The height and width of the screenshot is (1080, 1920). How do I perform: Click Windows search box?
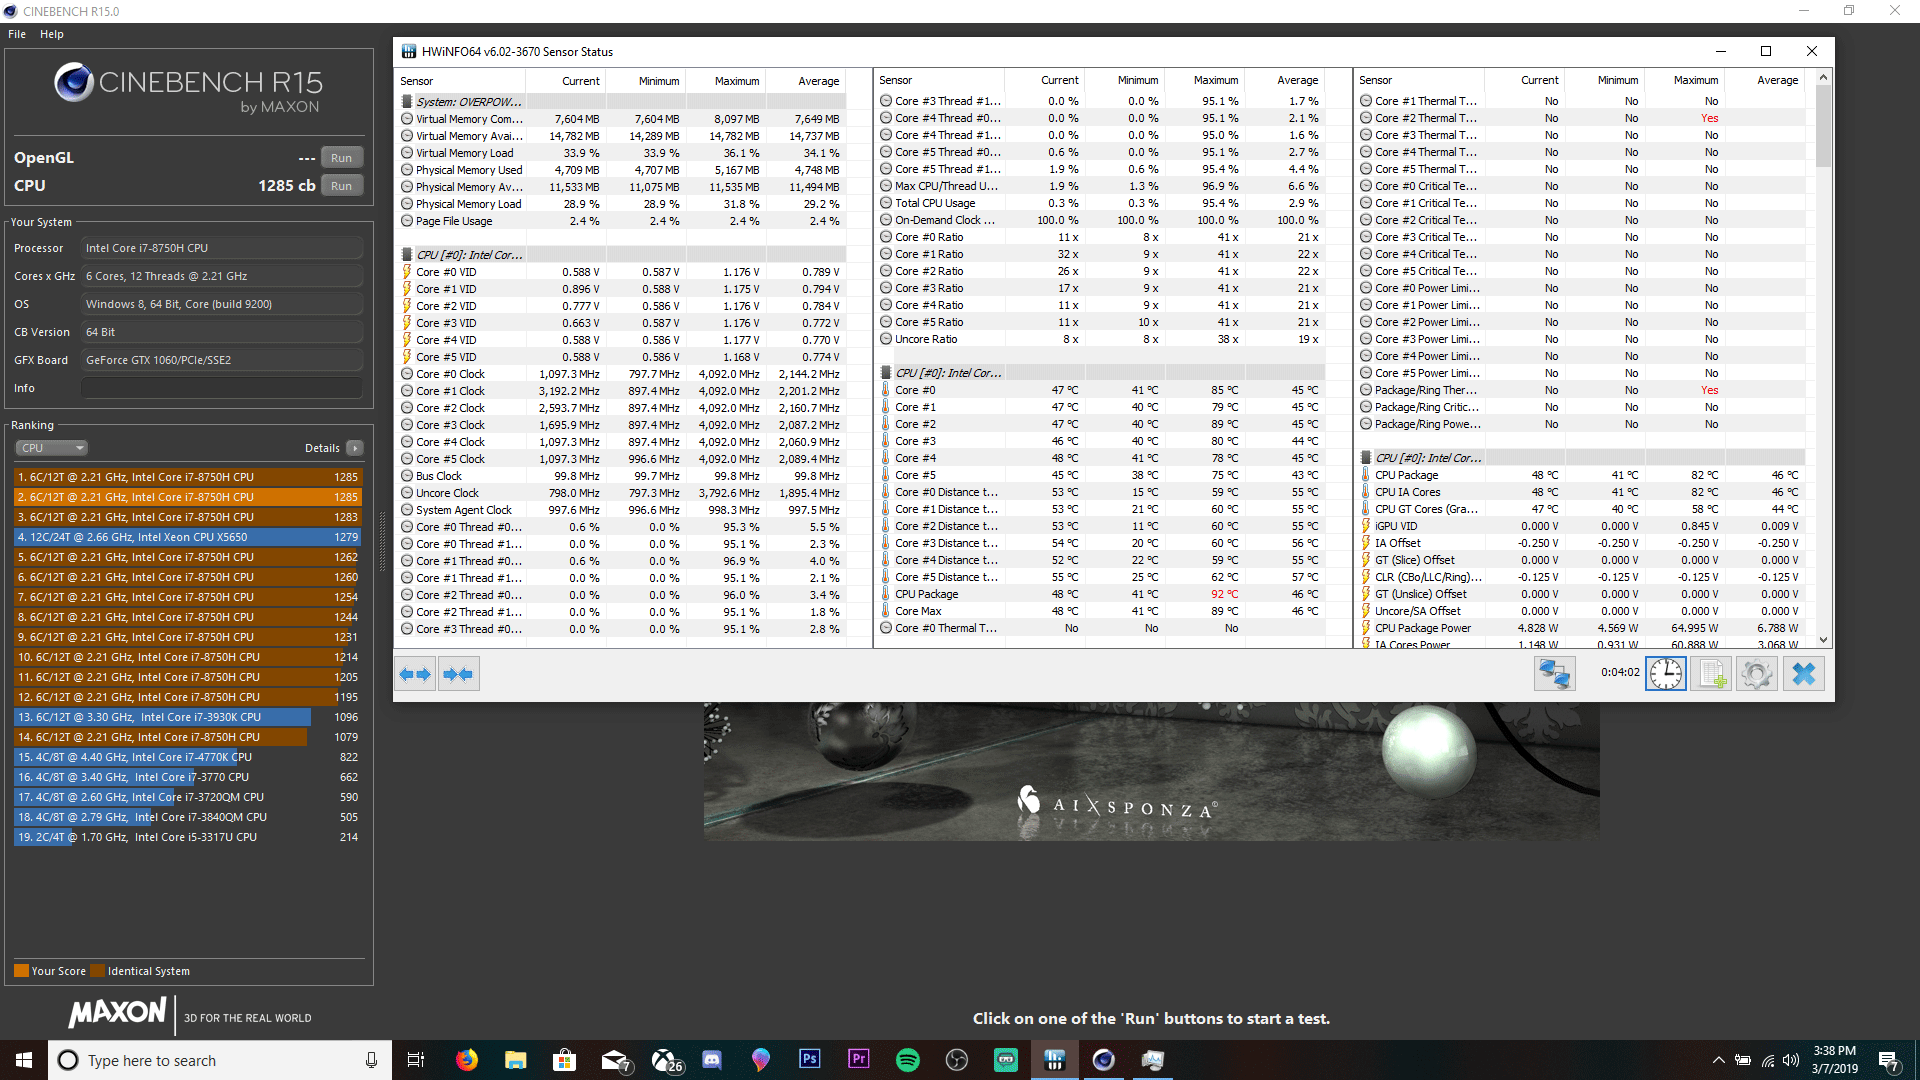(x=220, y=1060)
